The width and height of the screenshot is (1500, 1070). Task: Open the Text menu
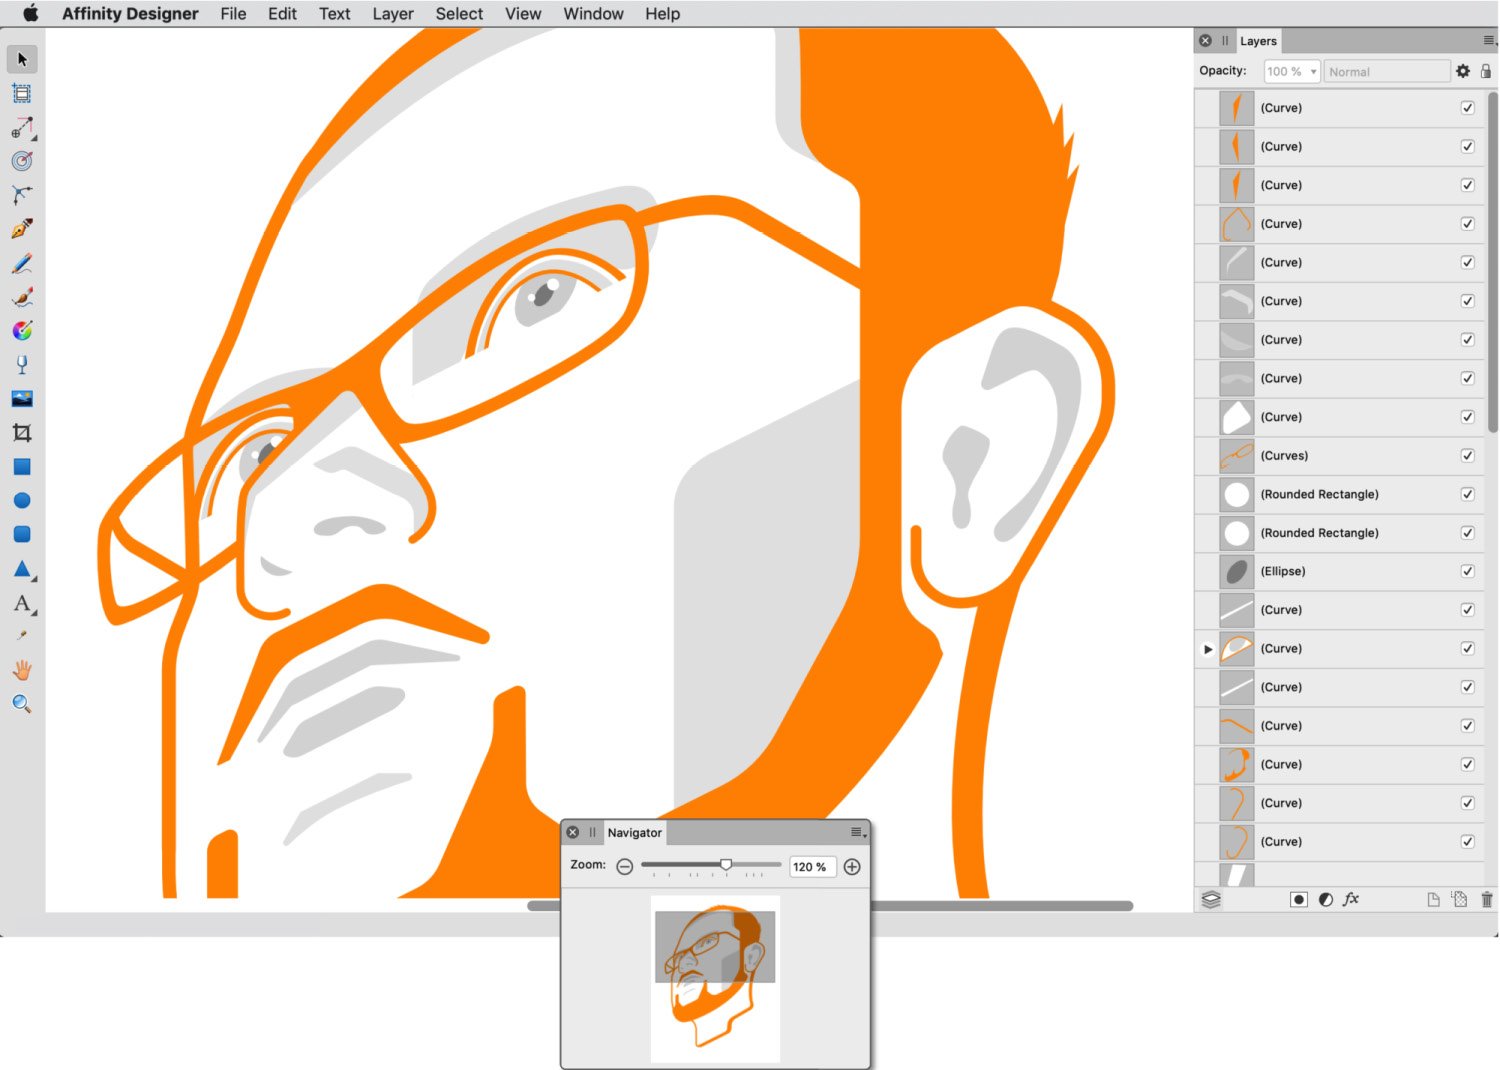point(334,14)
